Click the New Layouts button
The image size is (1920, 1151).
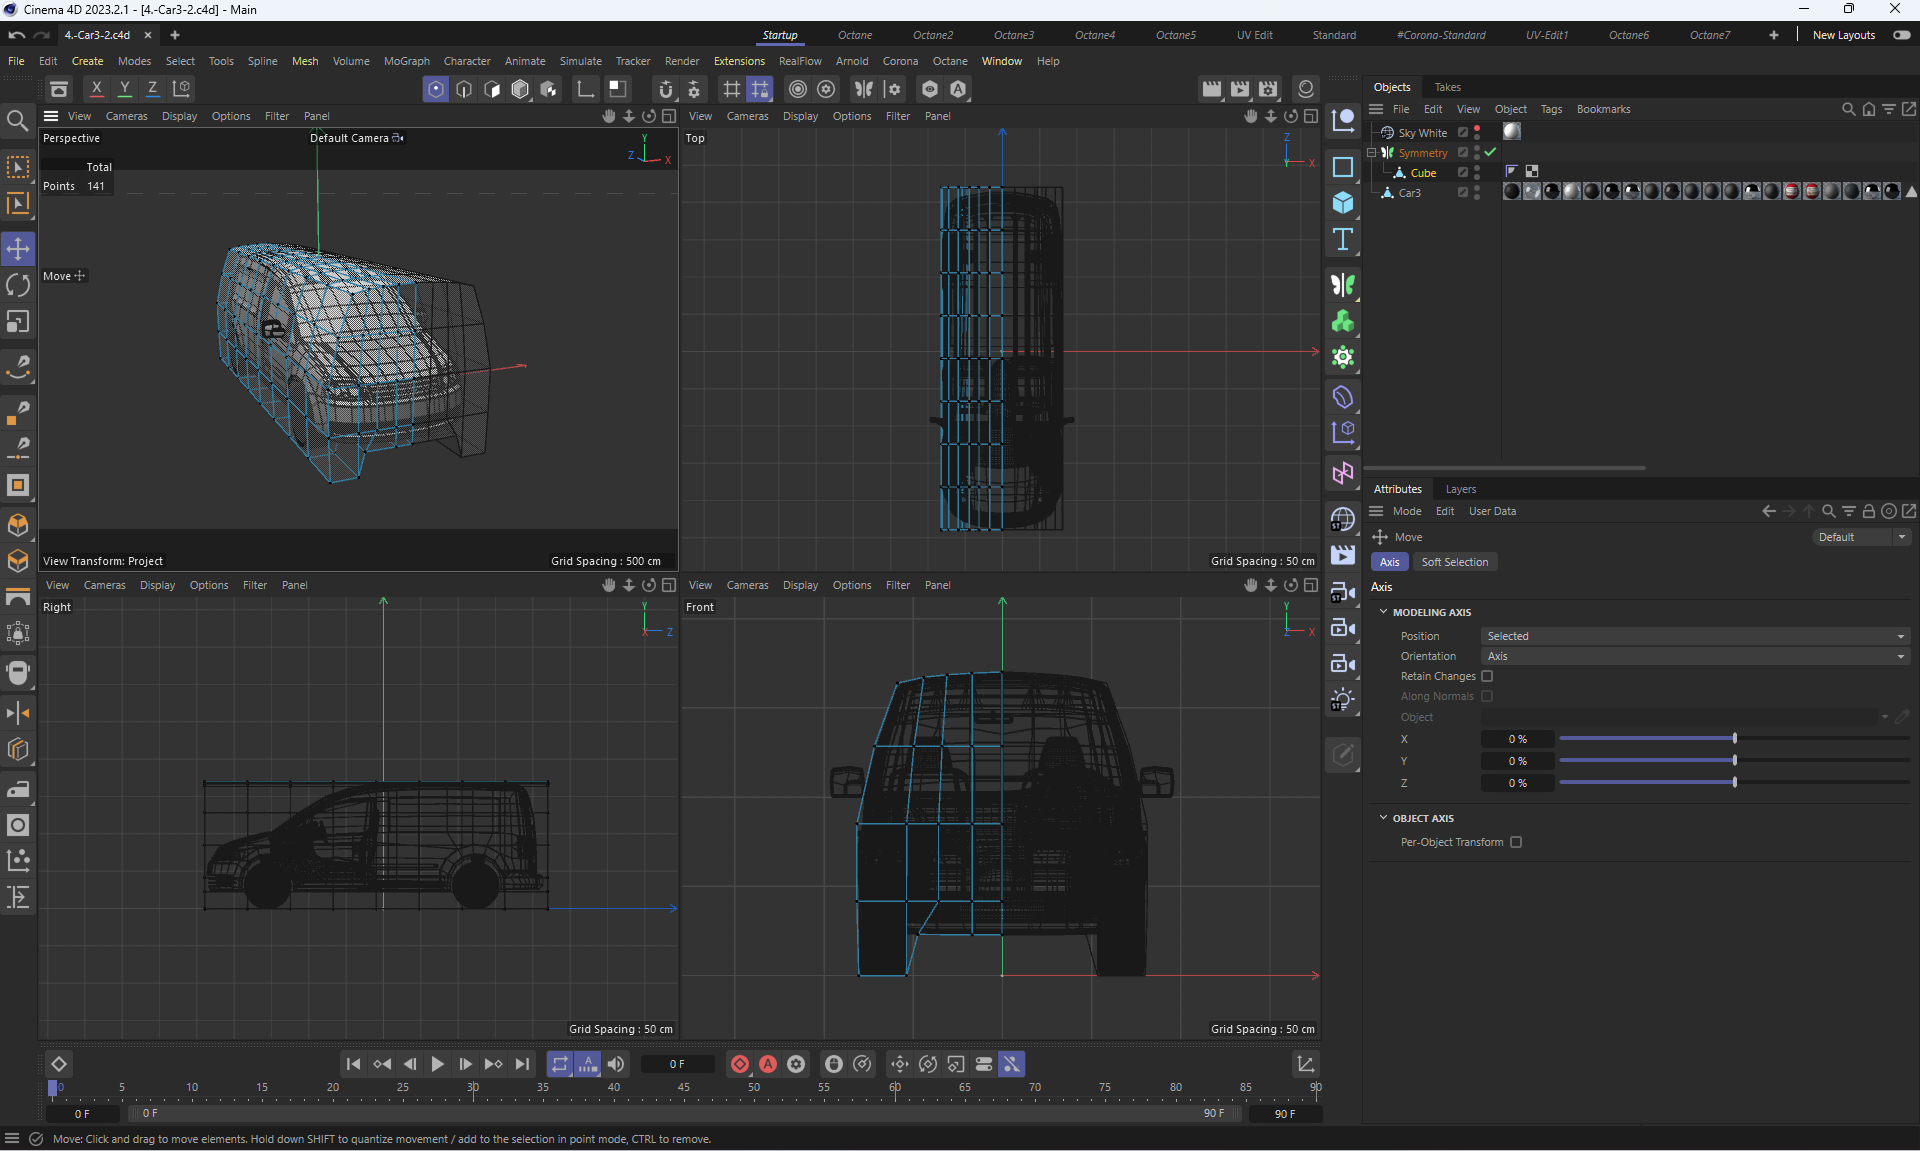[x=1843, y=35]
